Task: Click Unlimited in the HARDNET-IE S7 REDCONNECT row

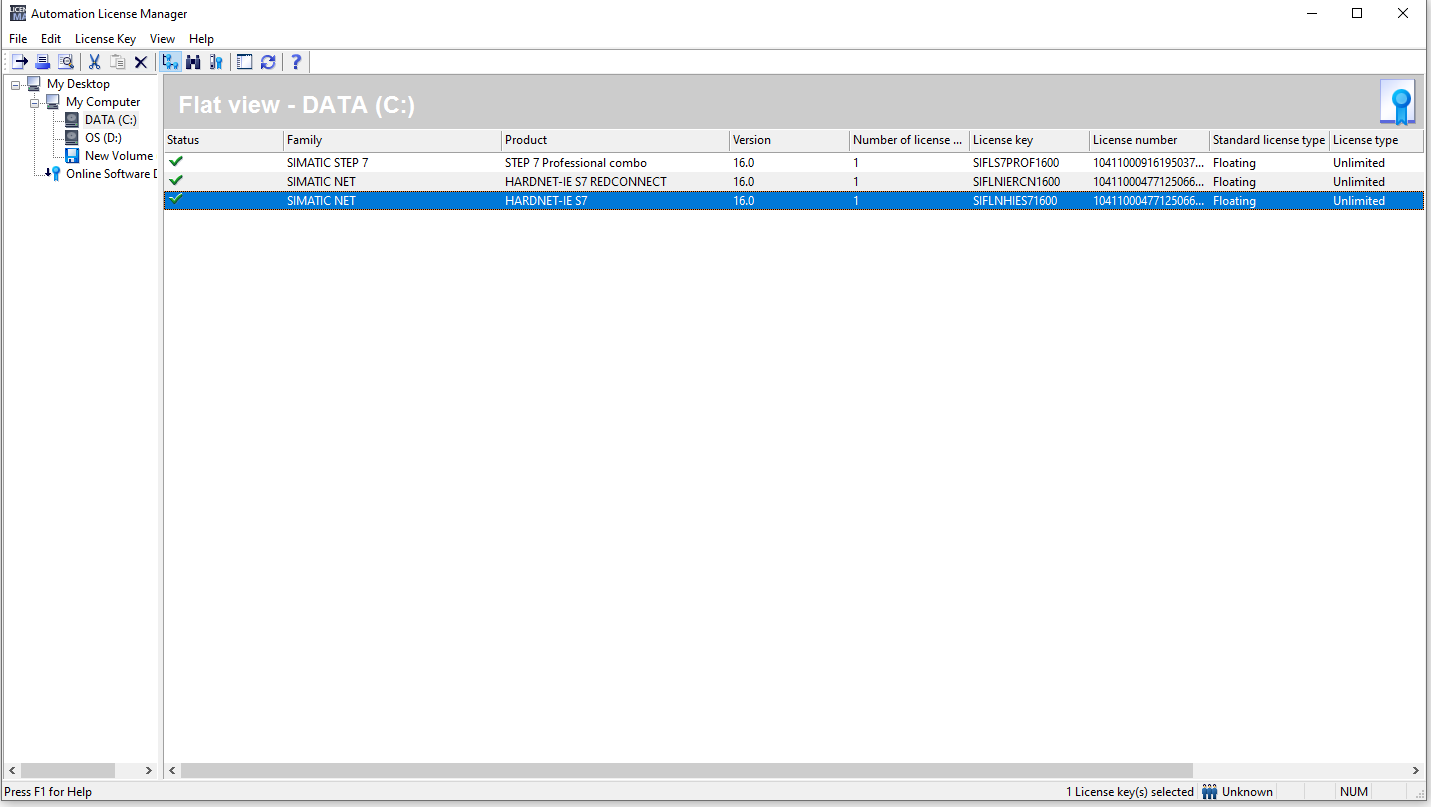Action: point(1359,182)
